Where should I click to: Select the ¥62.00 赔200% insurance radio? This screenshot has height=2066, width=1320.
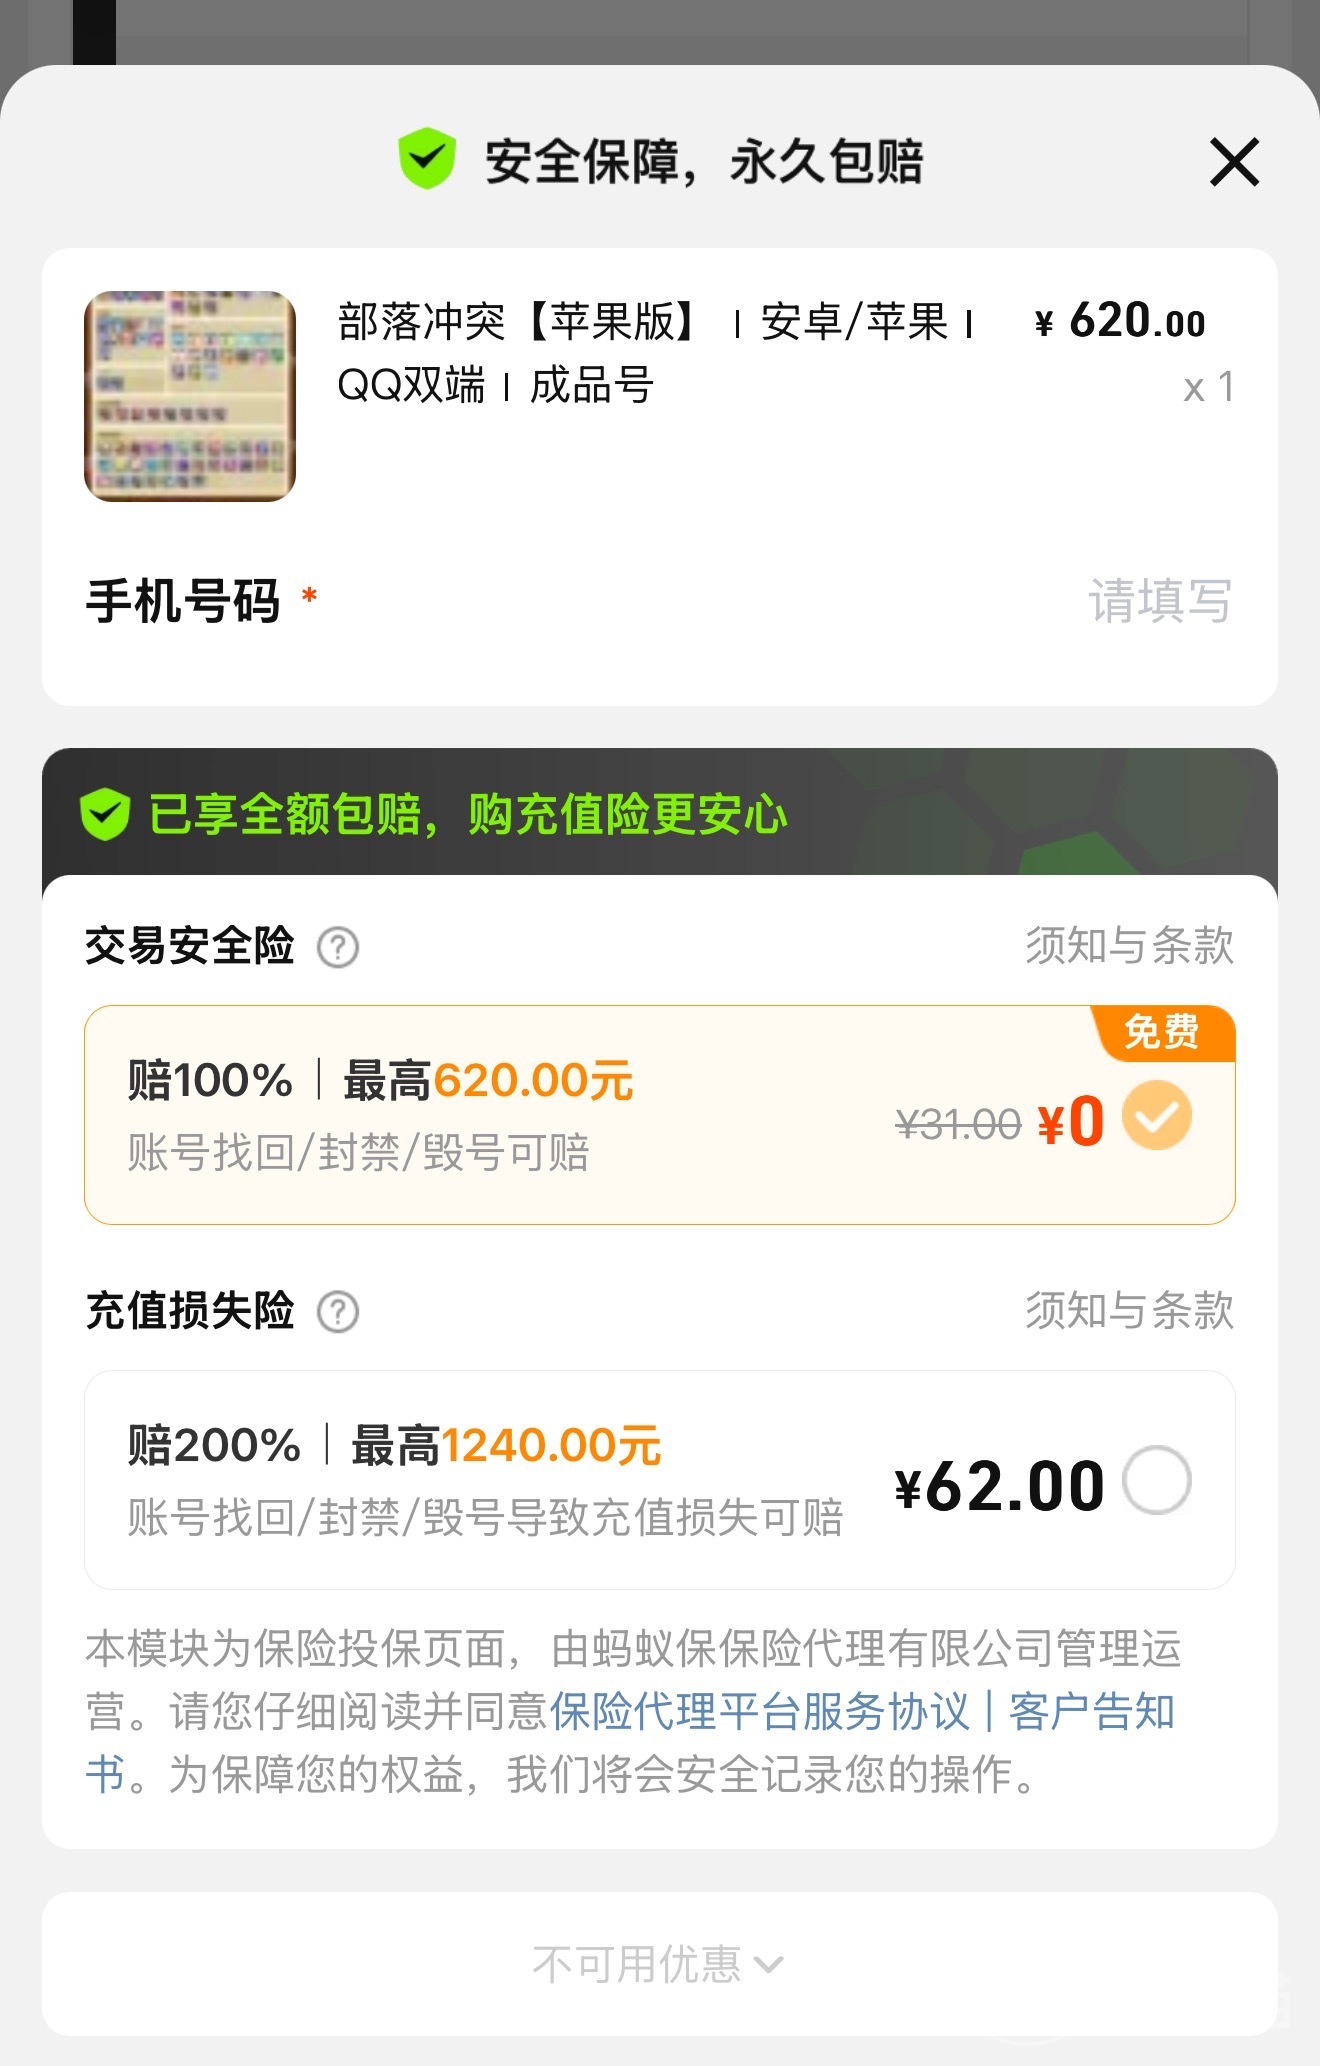(1157, 1481)
